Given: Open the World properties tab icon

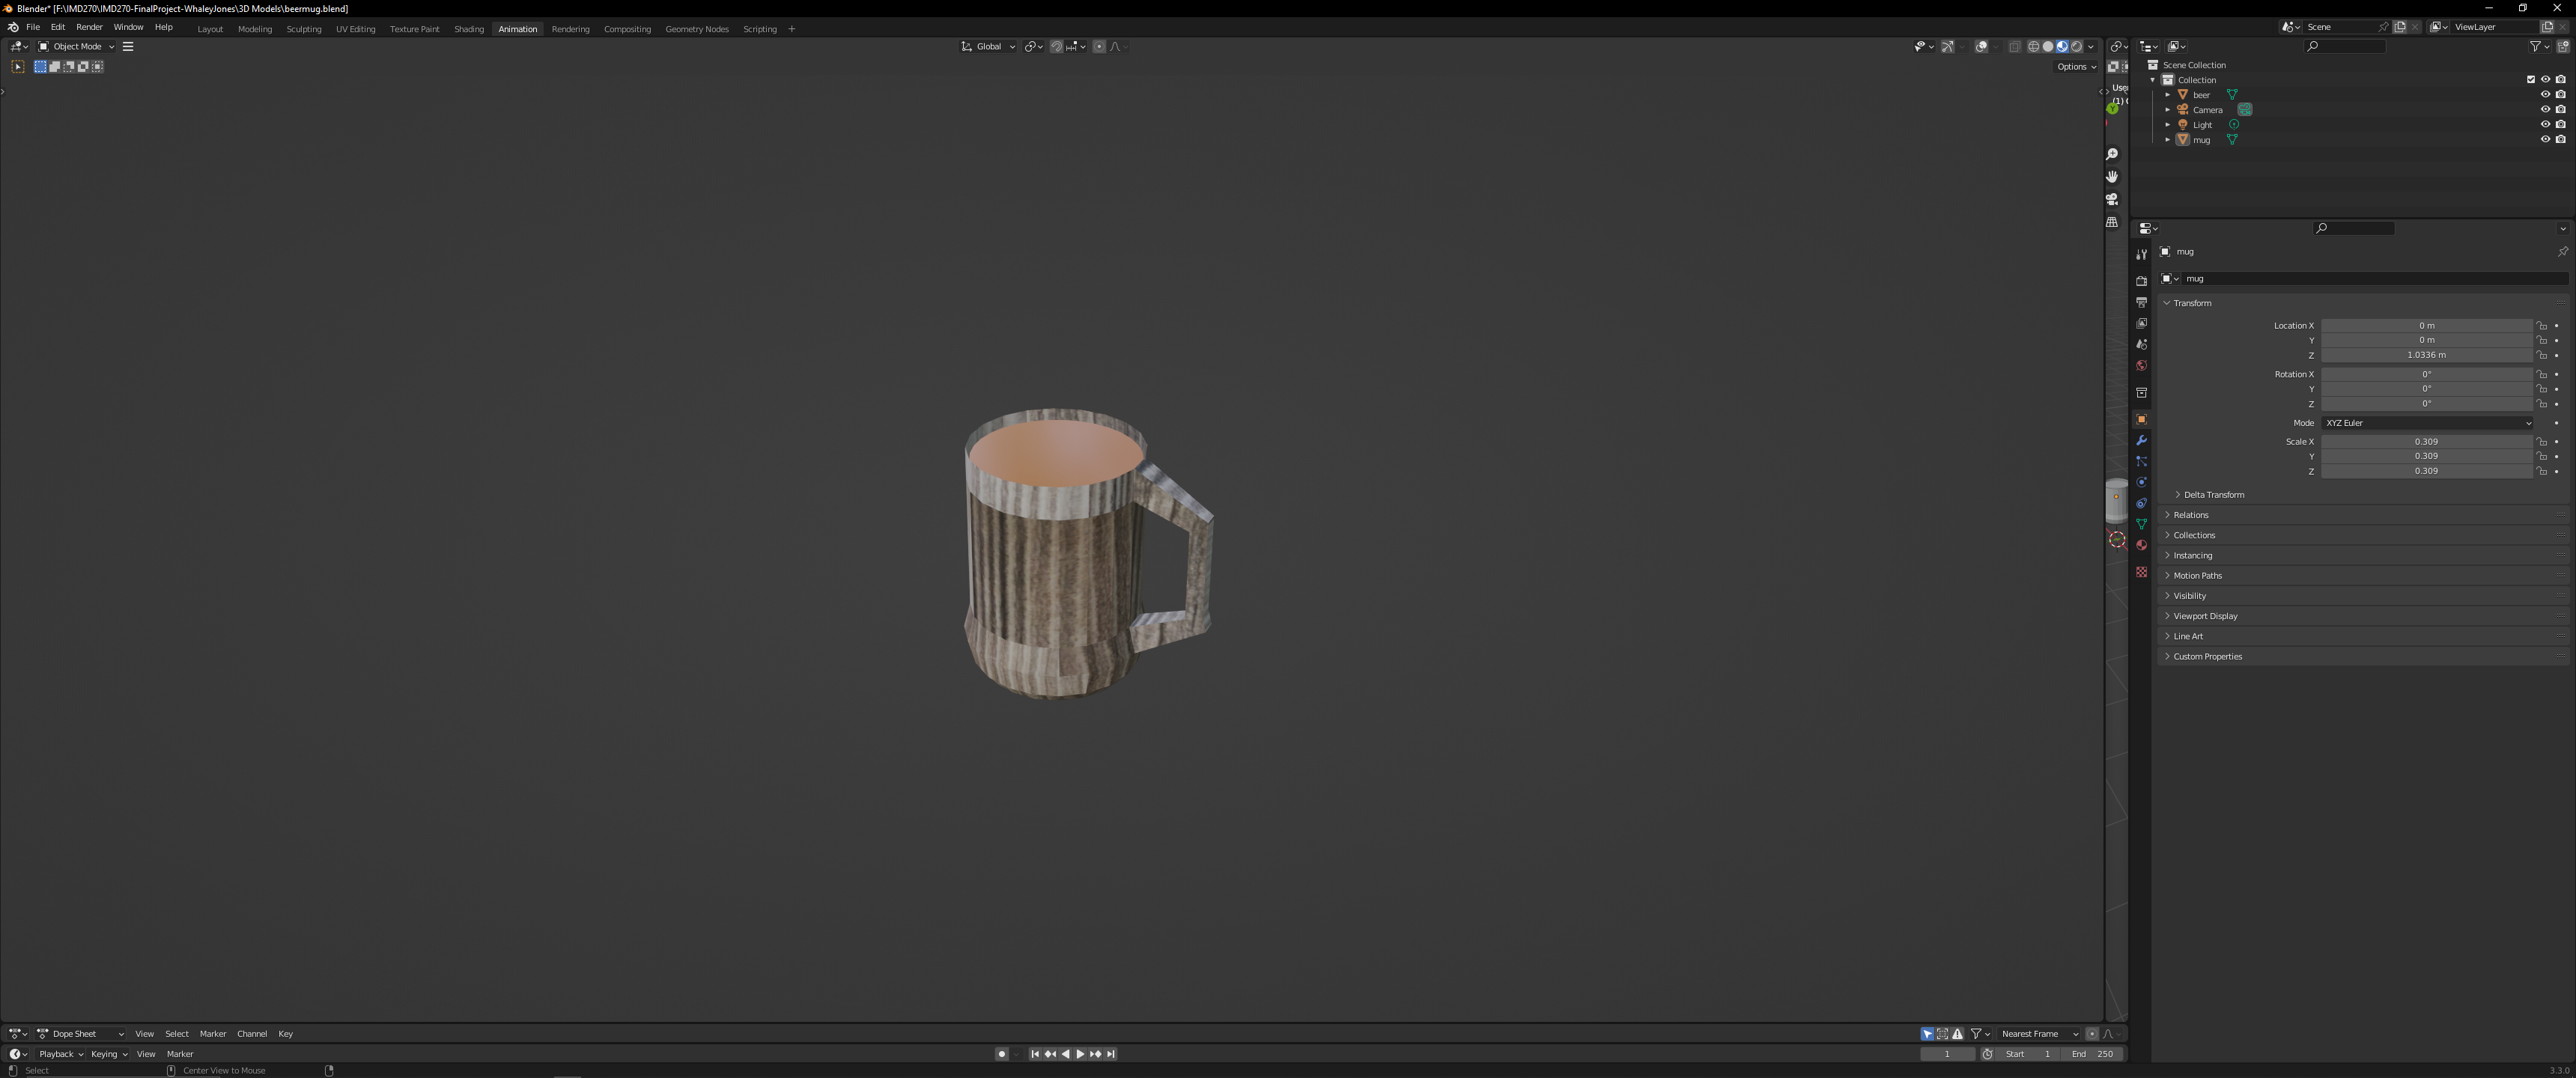Looking at the screenshot, I should pyautogui.click(x=2141, y=366).
